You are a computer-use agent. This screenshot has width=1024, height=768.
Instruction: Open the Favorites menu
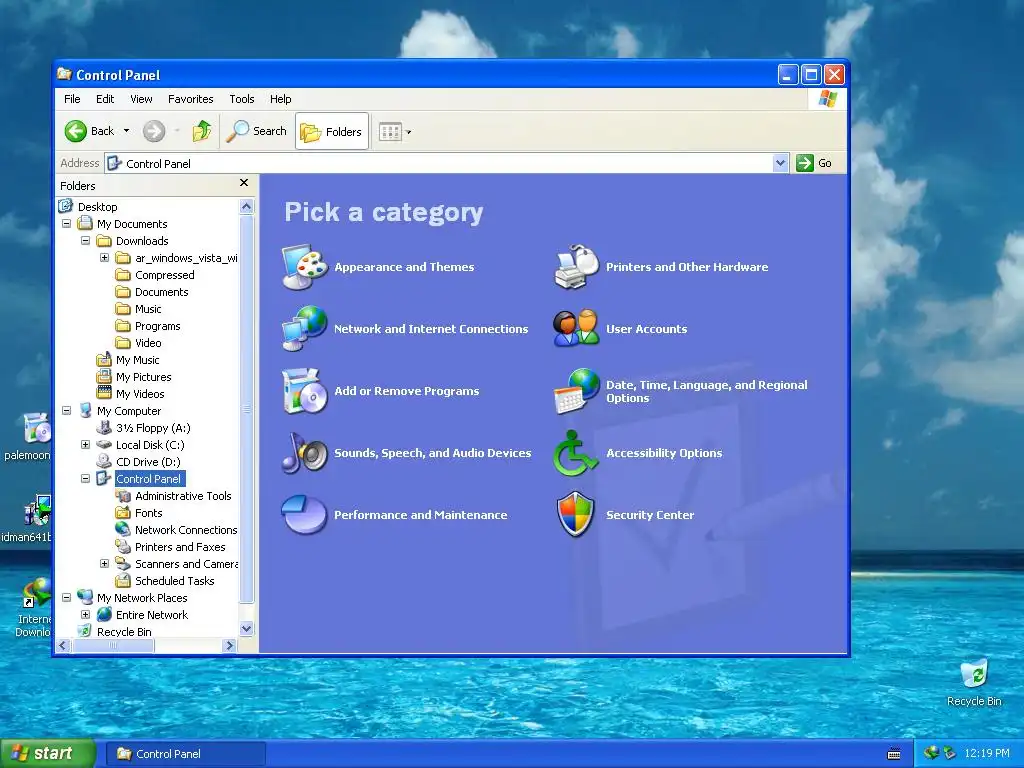(x=191, y=99)
